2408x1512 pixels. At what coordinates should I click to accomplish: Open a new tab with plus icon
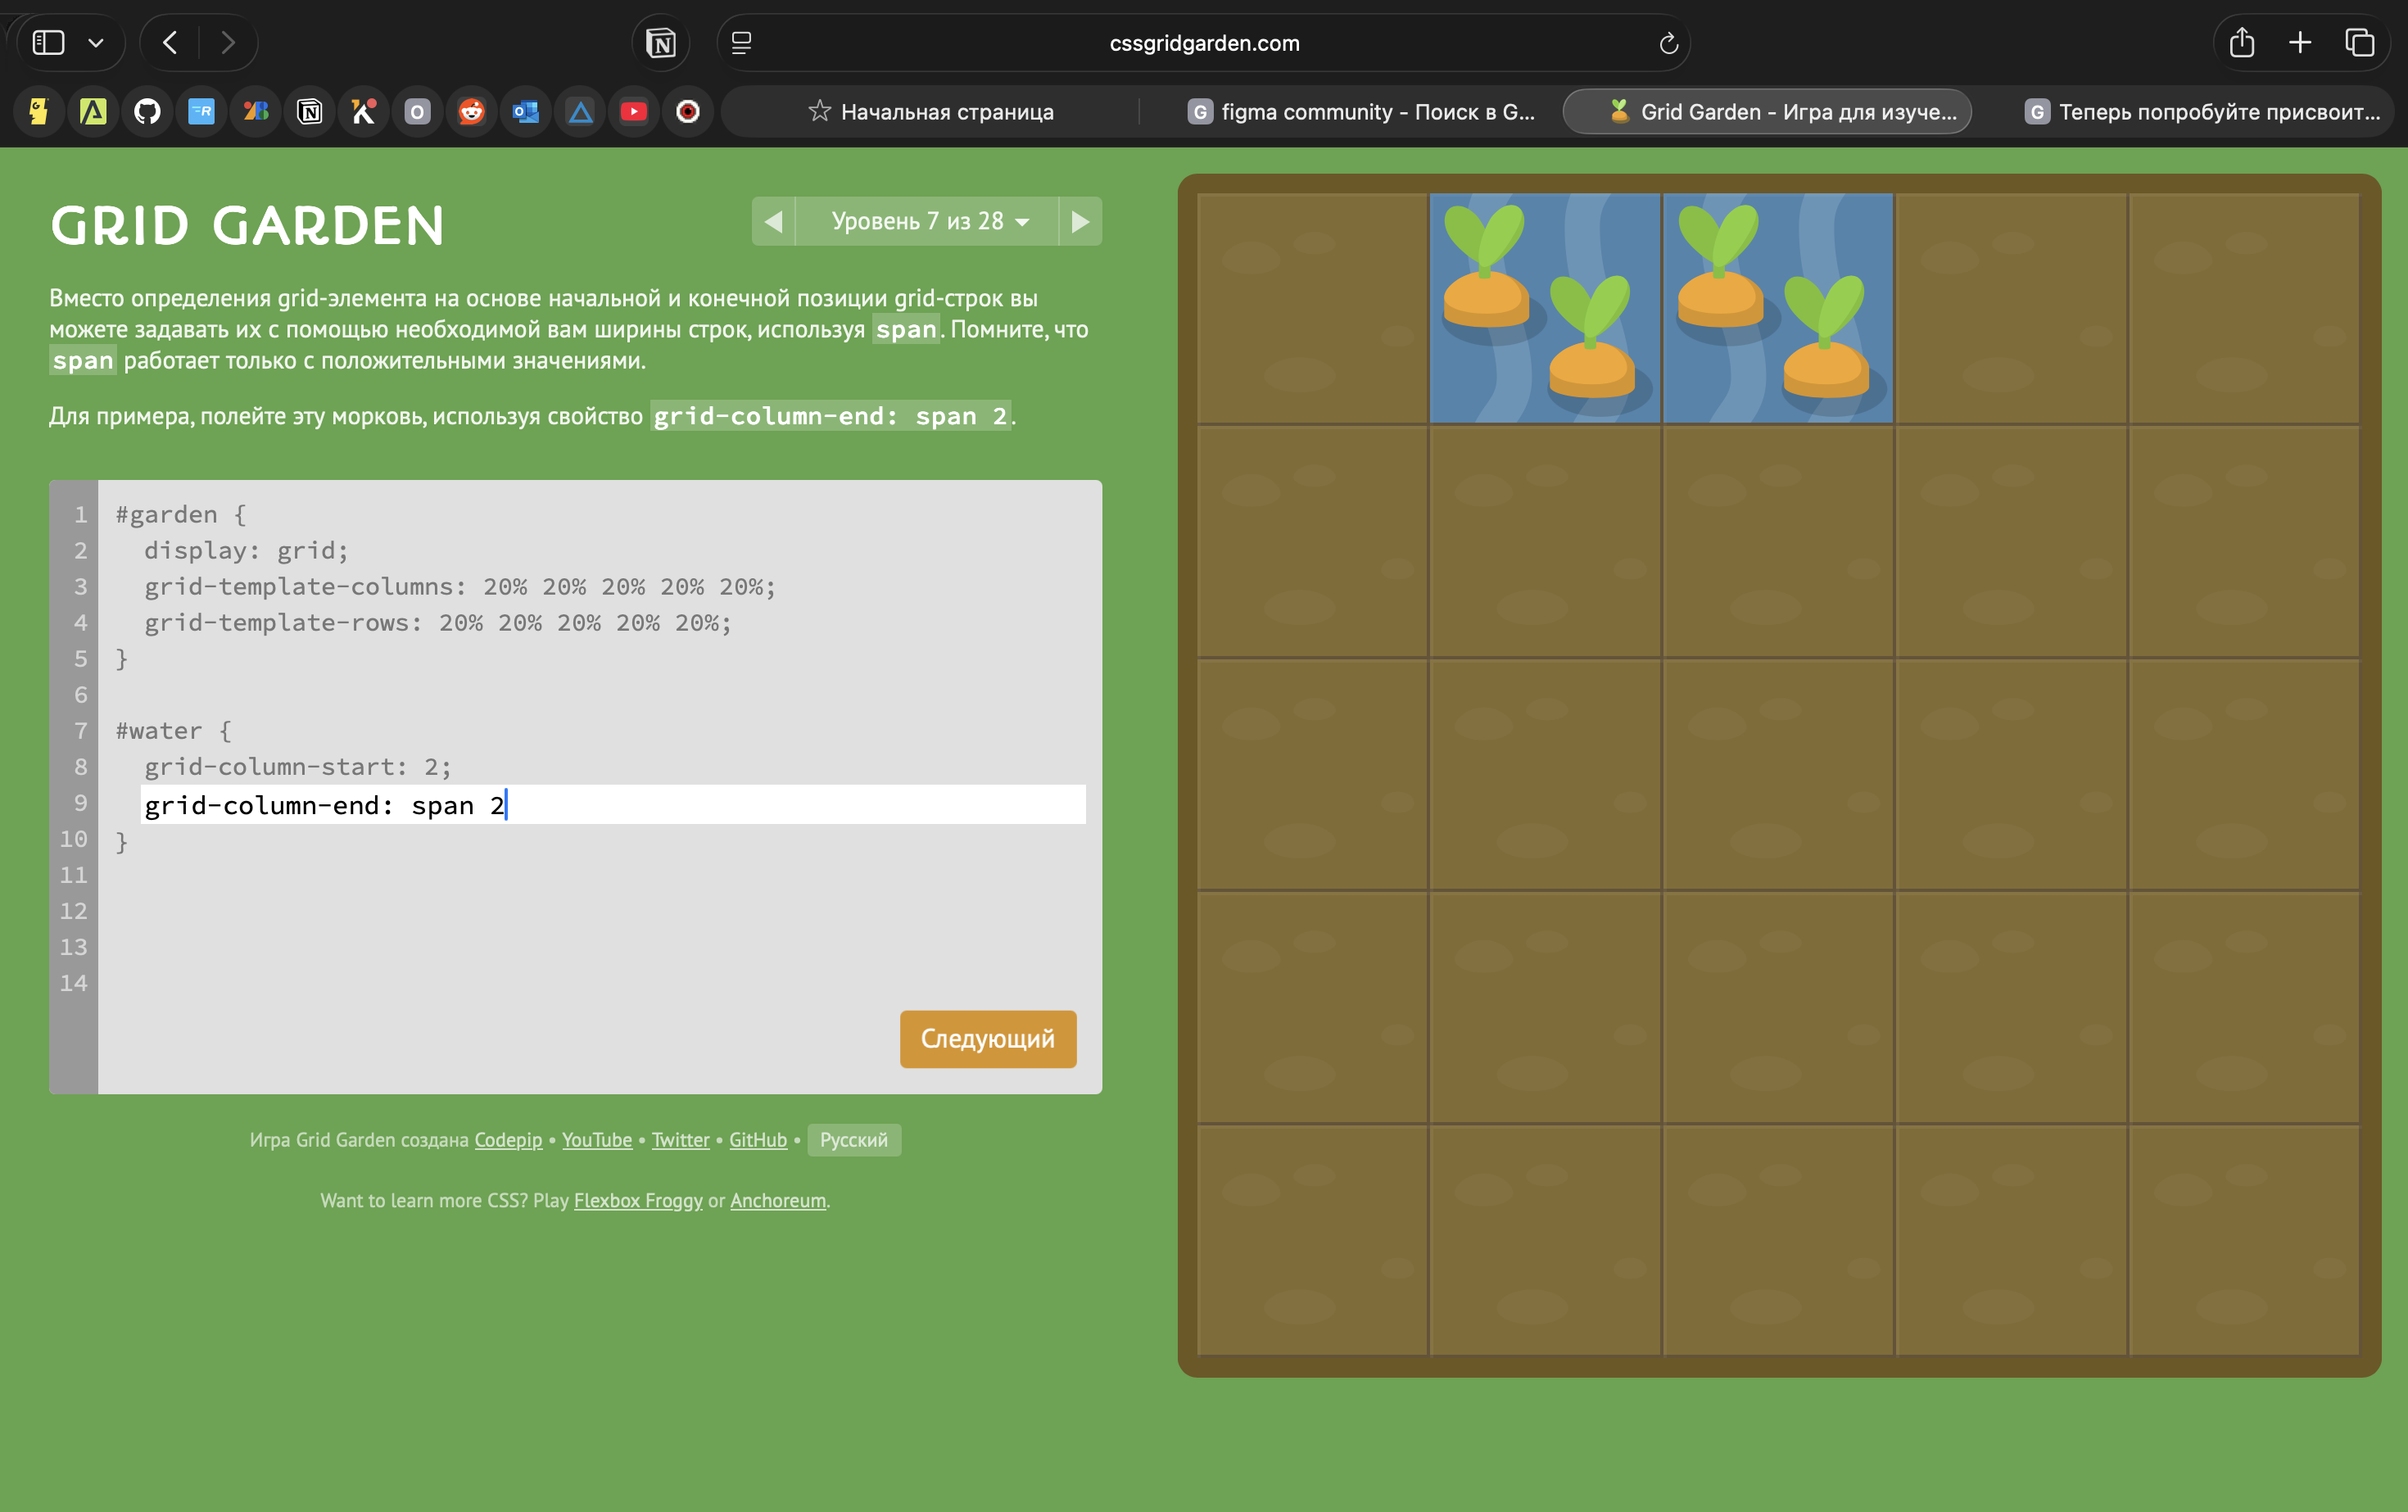tap(2300, 43)
